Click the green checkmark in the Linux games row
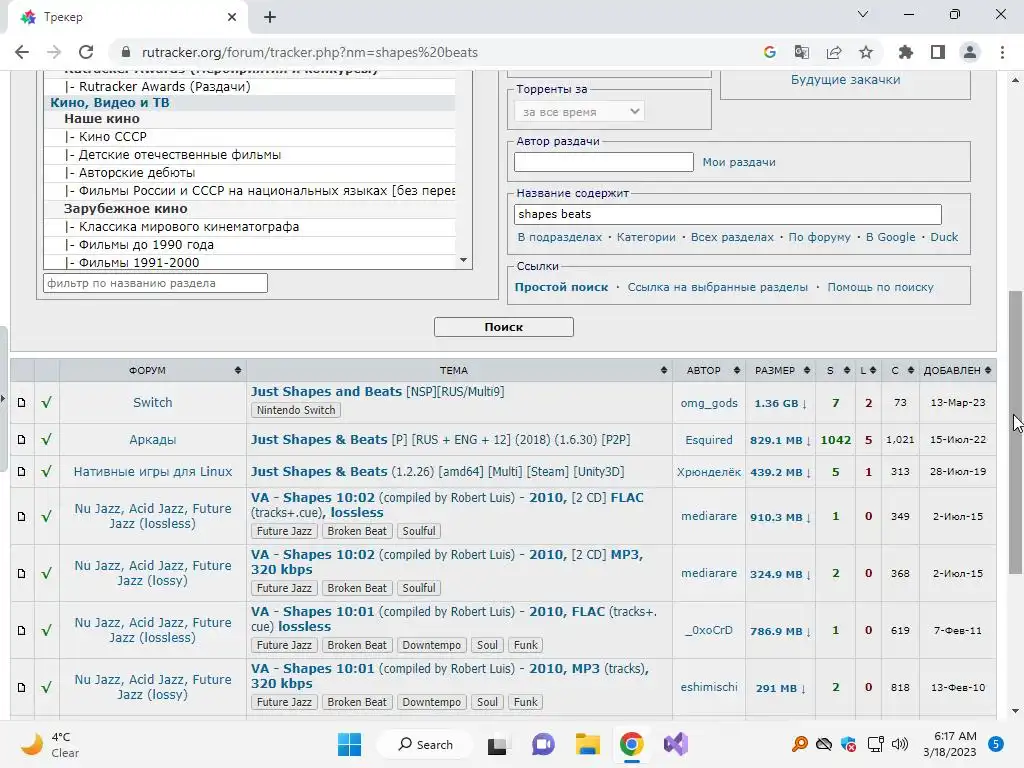This screenshot has height=768, width=1024. (x=46, y=471)
